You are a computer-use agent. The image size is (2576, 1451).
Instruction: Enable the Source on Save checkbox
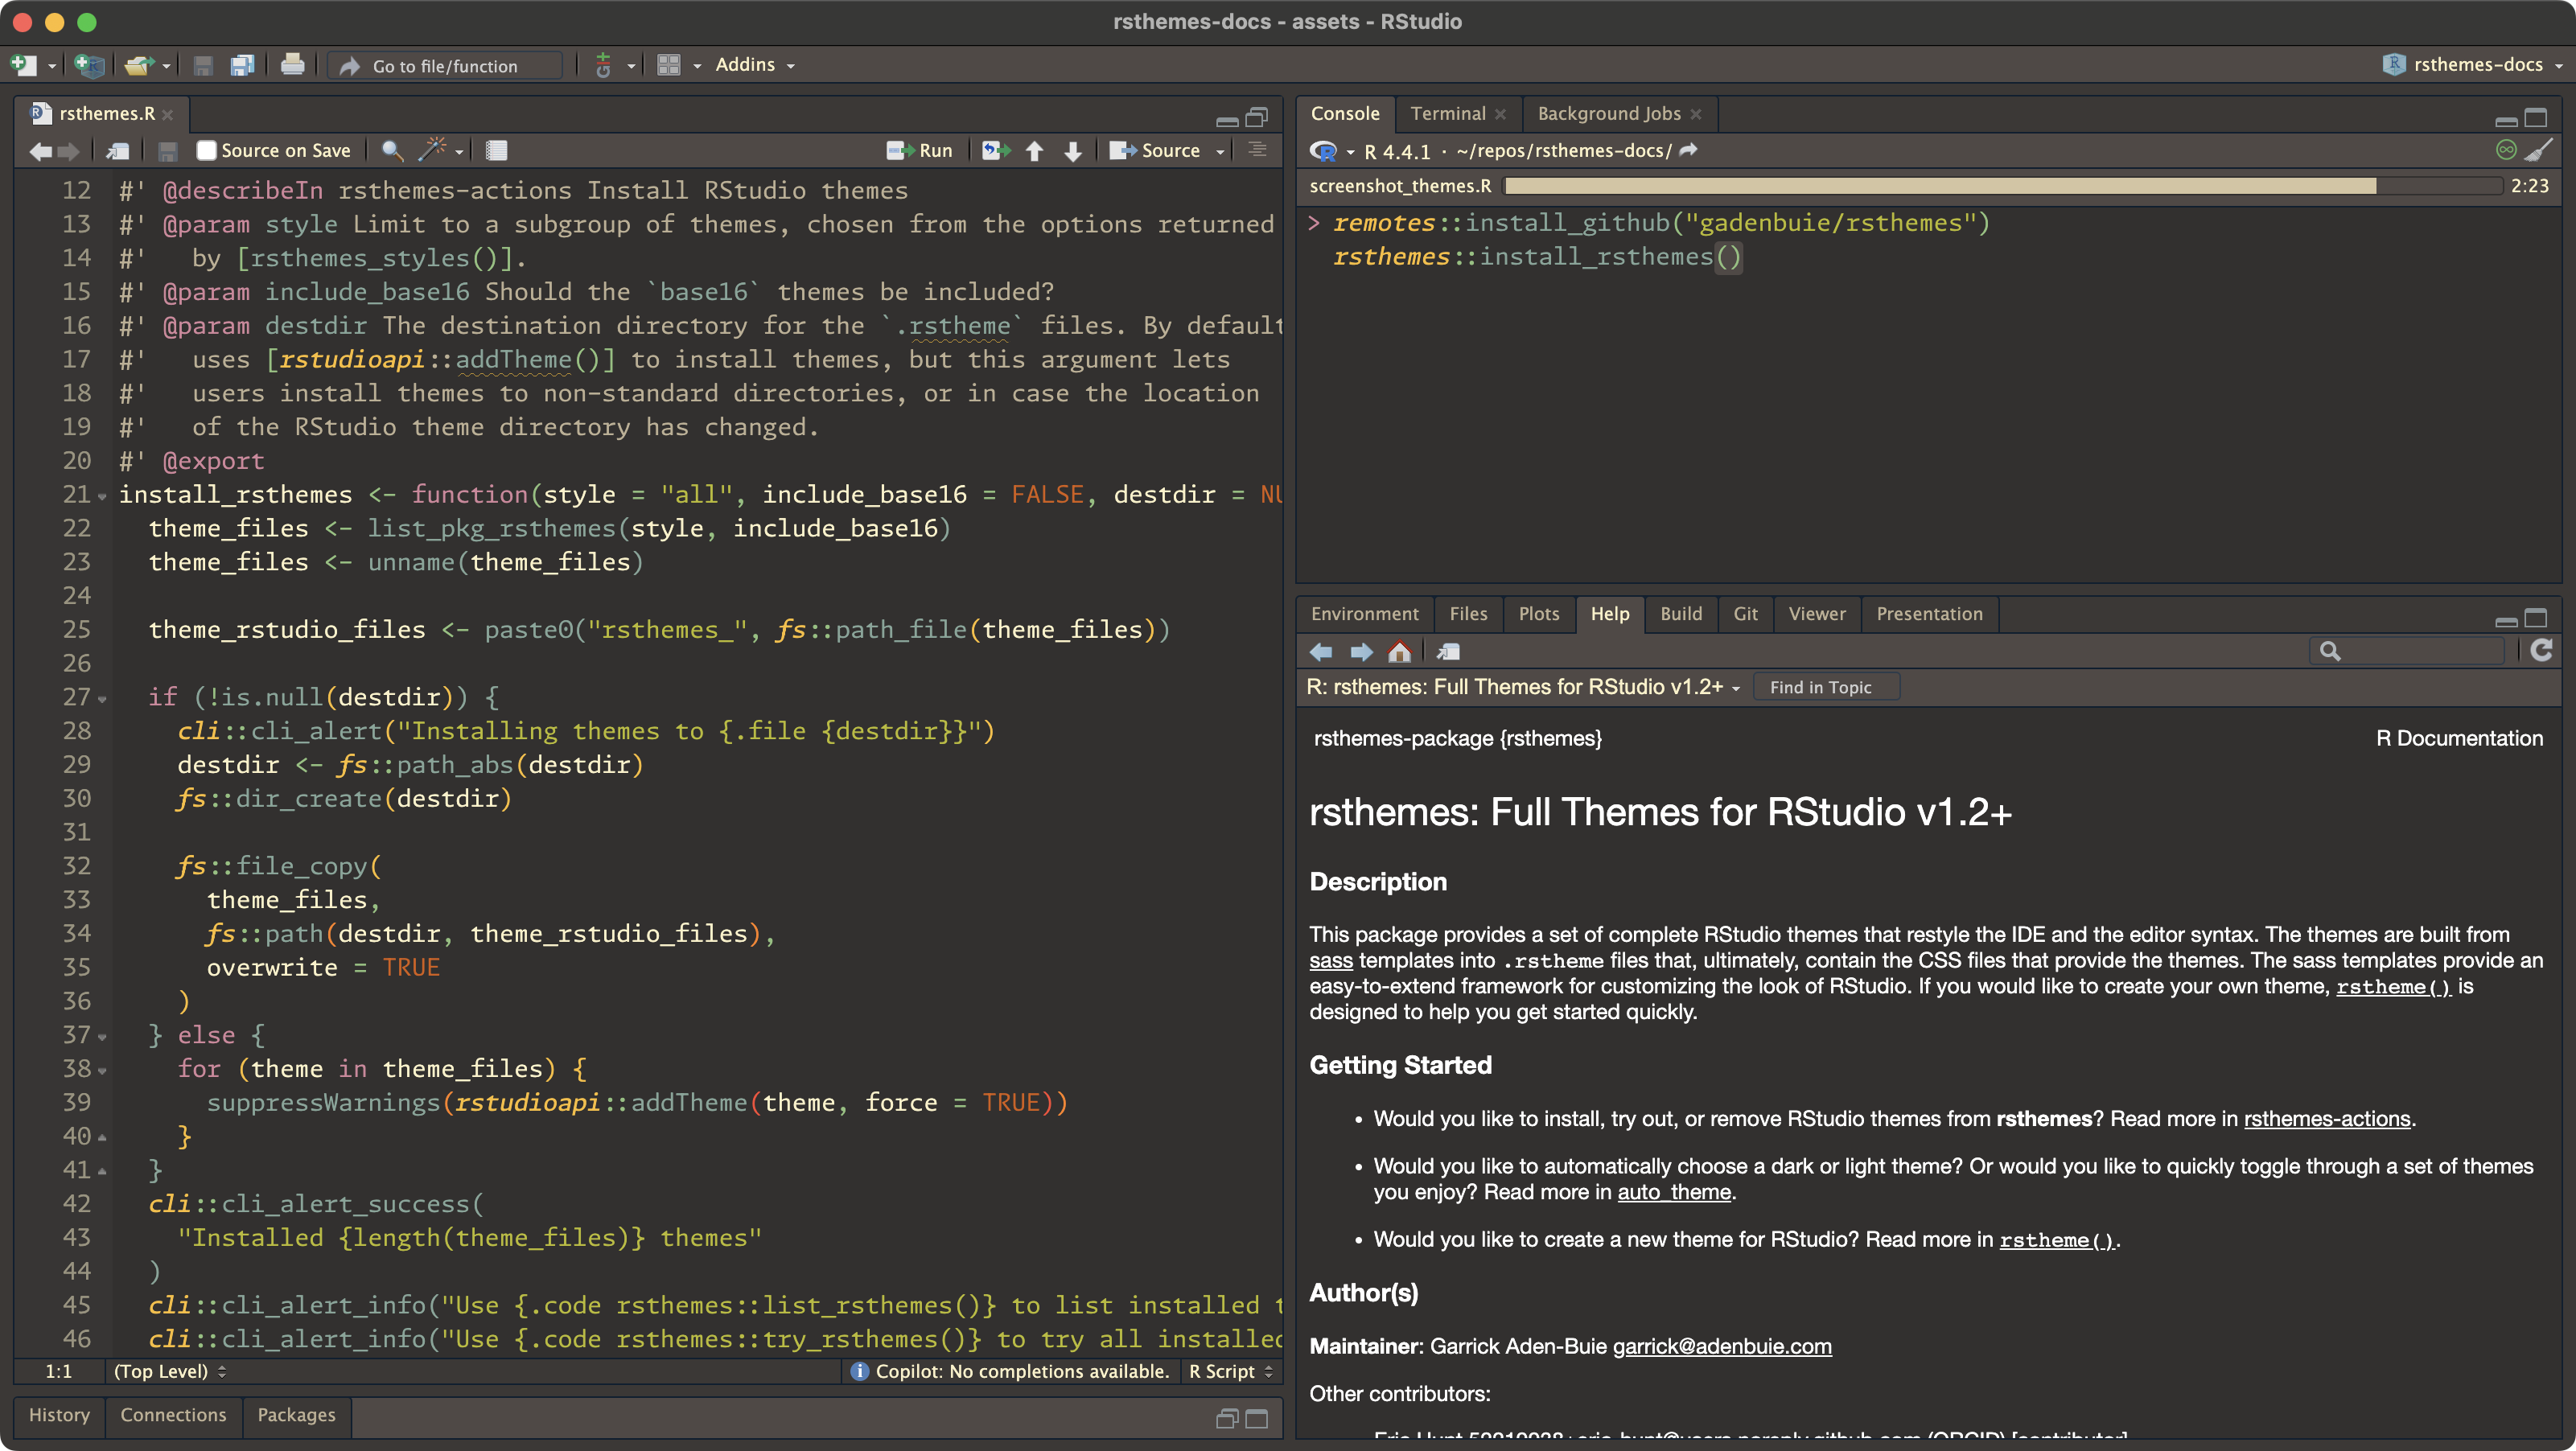tap(207, 150)
